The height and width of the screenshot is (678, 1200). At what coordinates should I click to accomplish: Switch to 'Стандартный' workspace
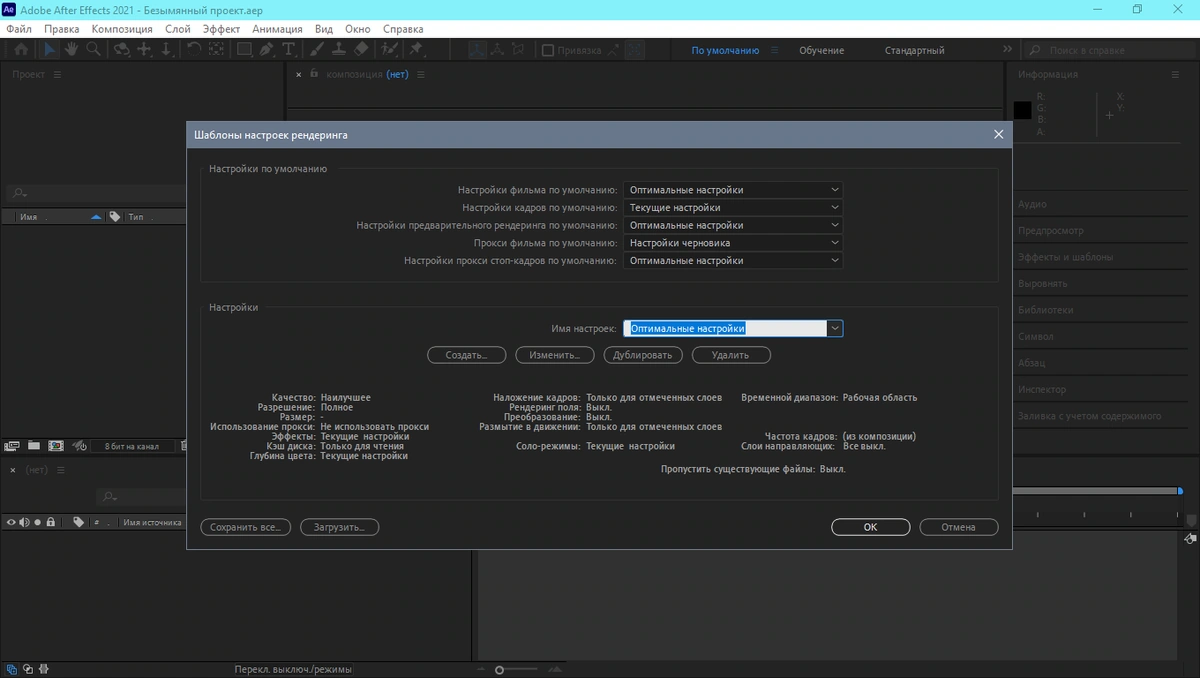(x=914, y=50)
